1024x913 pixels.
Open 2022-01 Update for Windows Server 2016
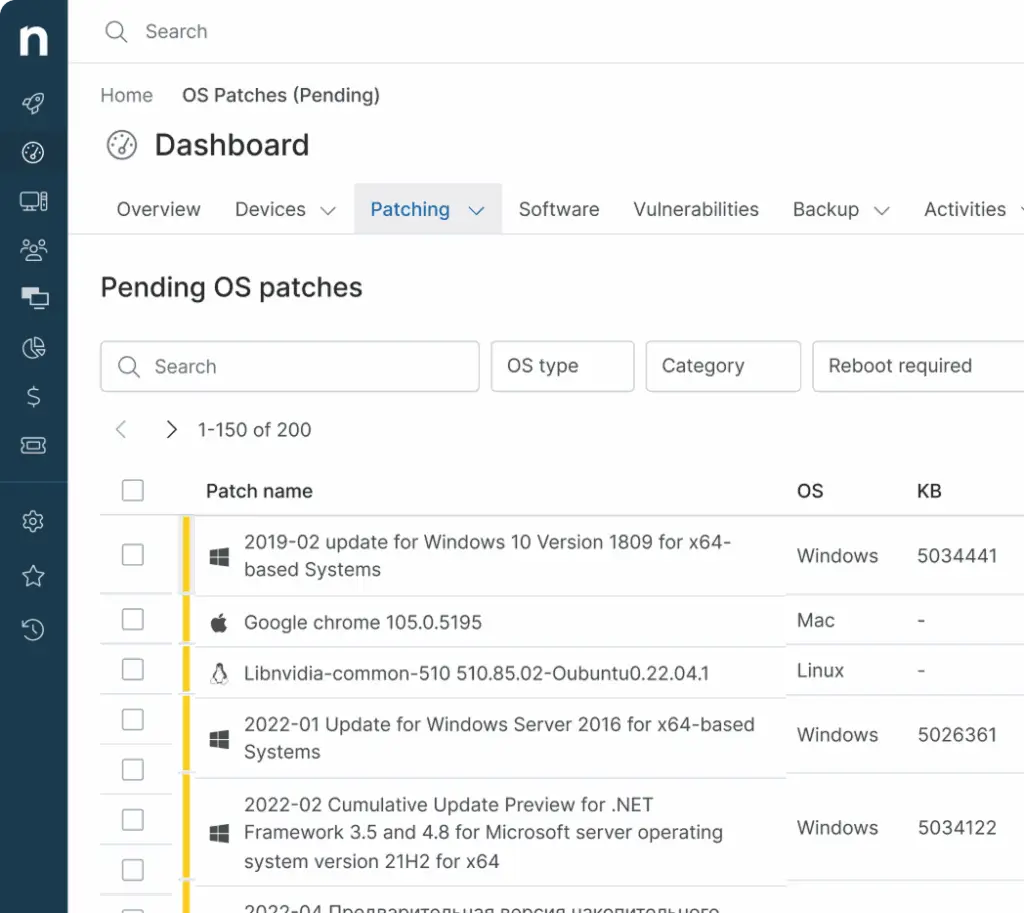coord(500,738)
